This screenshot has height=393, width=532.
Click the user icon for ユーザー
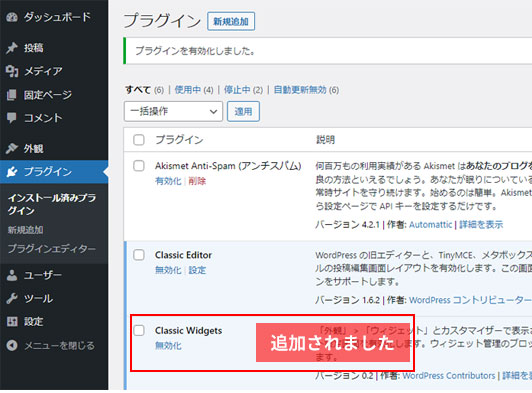click(x=12, y=275)
